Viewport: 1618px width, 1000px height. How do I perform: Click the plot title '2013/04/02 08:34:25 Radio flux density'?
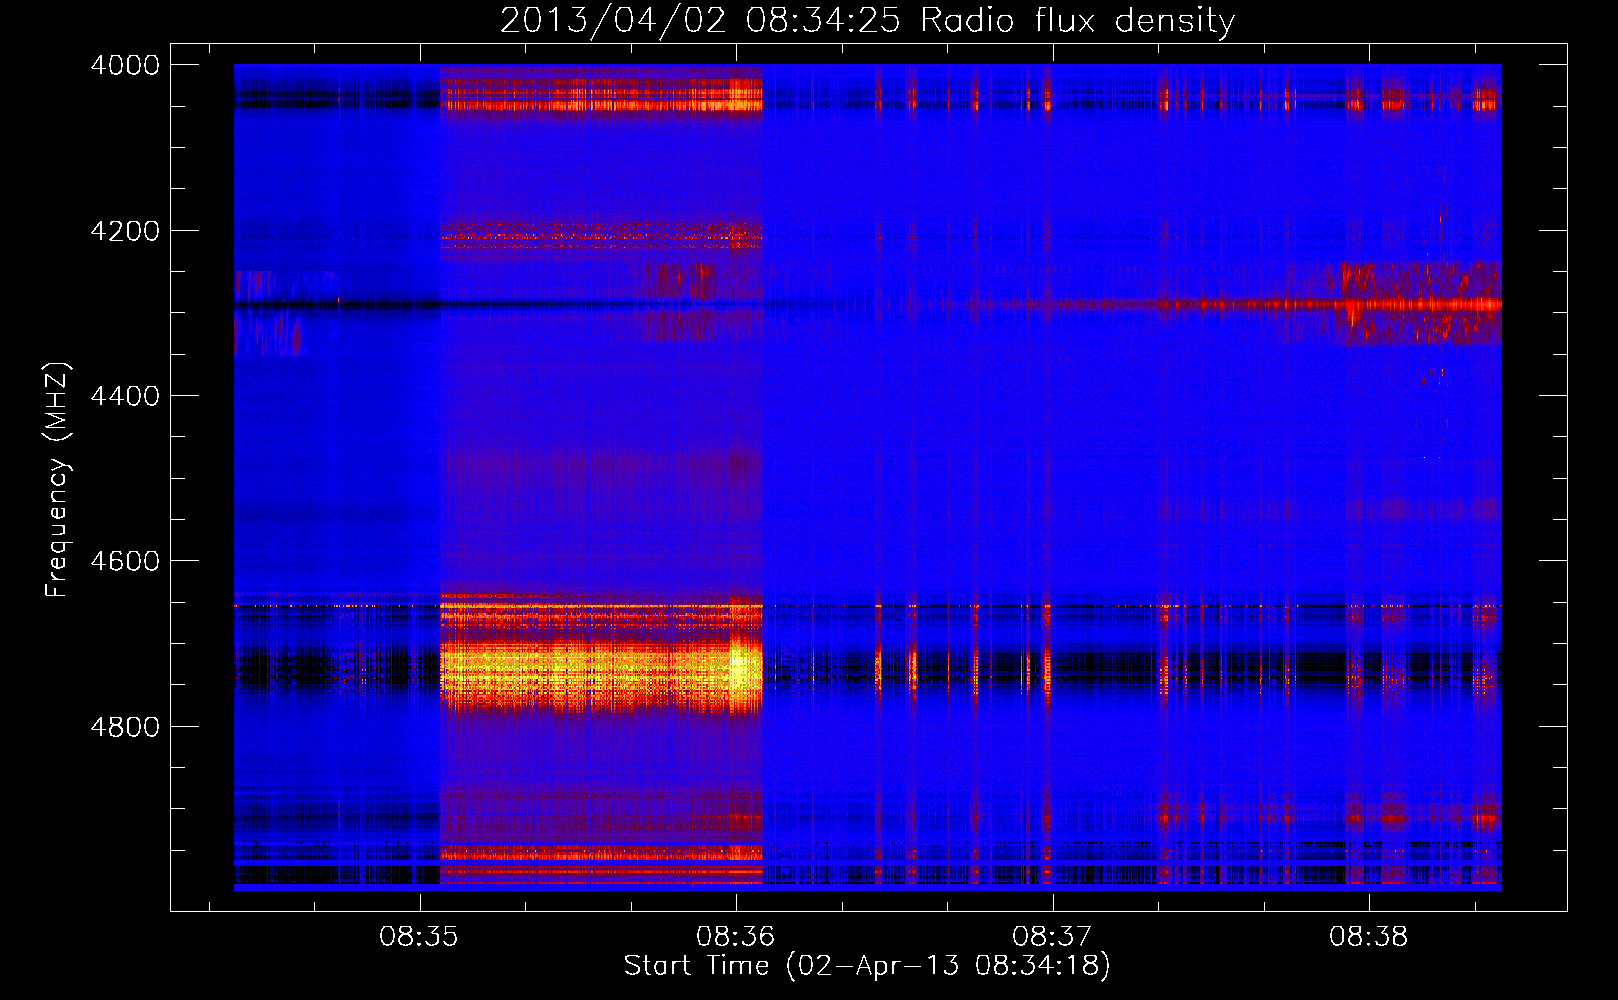(867, 20)
